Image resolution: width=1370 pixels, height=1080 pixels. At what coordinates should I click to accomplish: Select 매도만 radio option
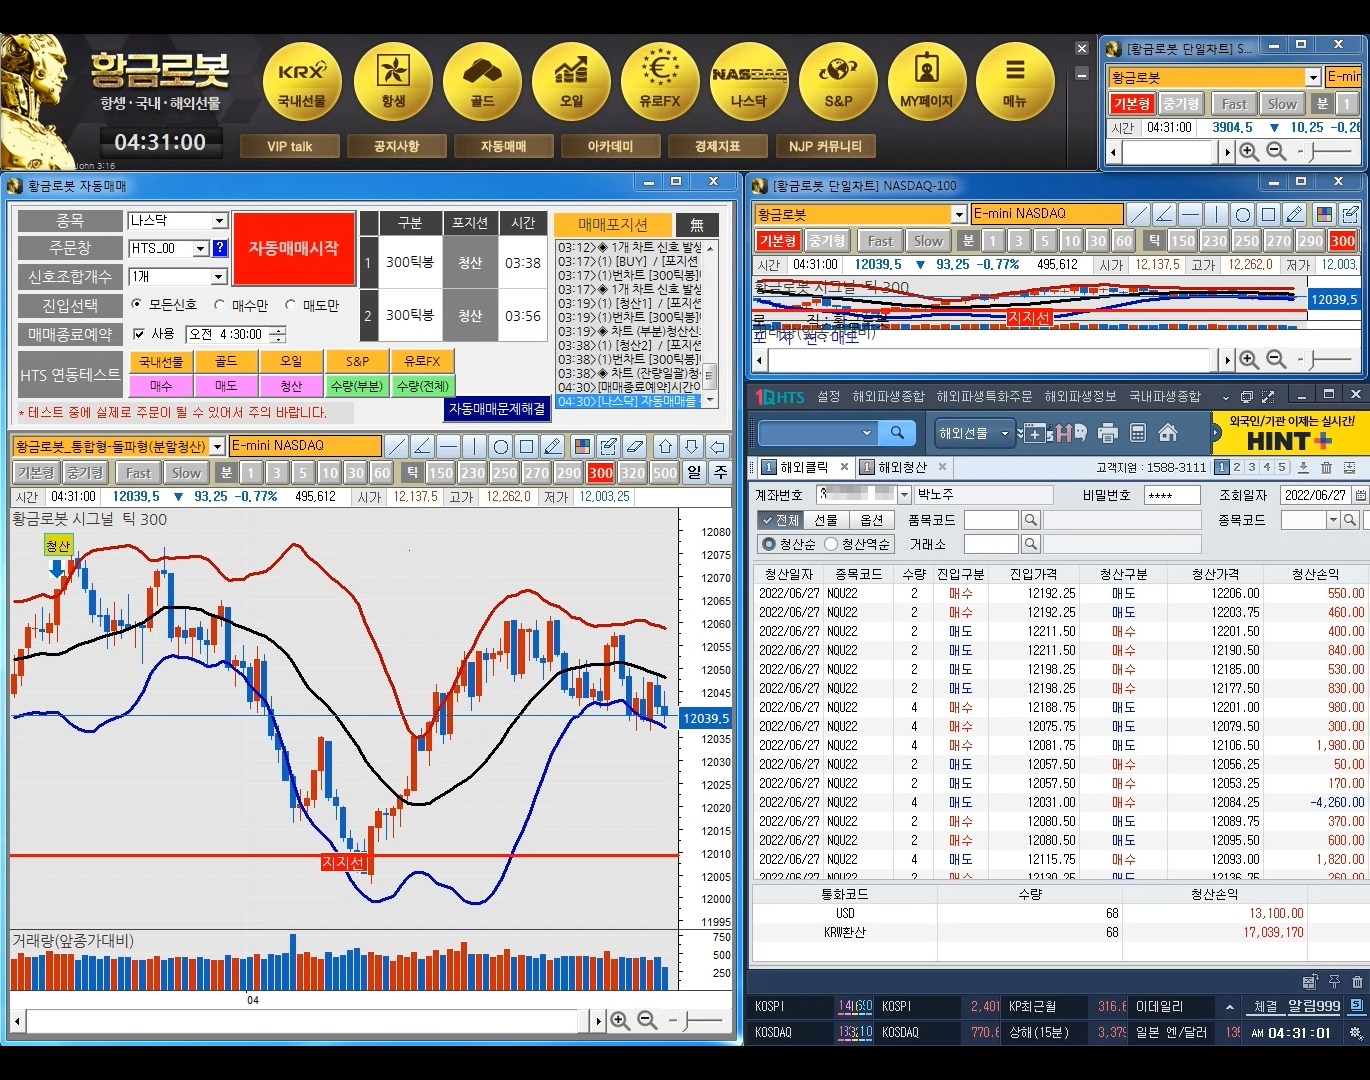[x=290, y=305]
